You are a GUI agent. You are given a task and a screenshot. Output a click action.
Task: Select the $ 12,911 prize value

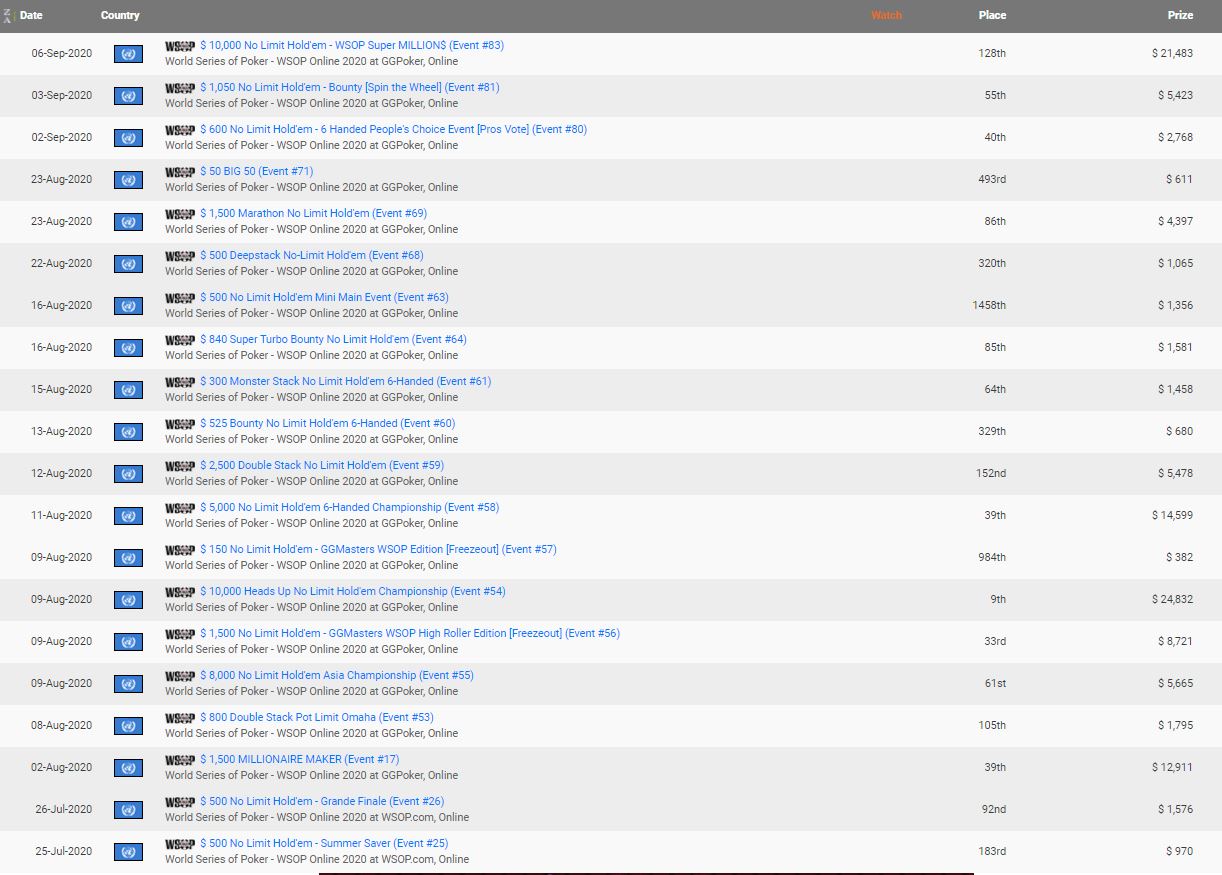click(1172, 768)
